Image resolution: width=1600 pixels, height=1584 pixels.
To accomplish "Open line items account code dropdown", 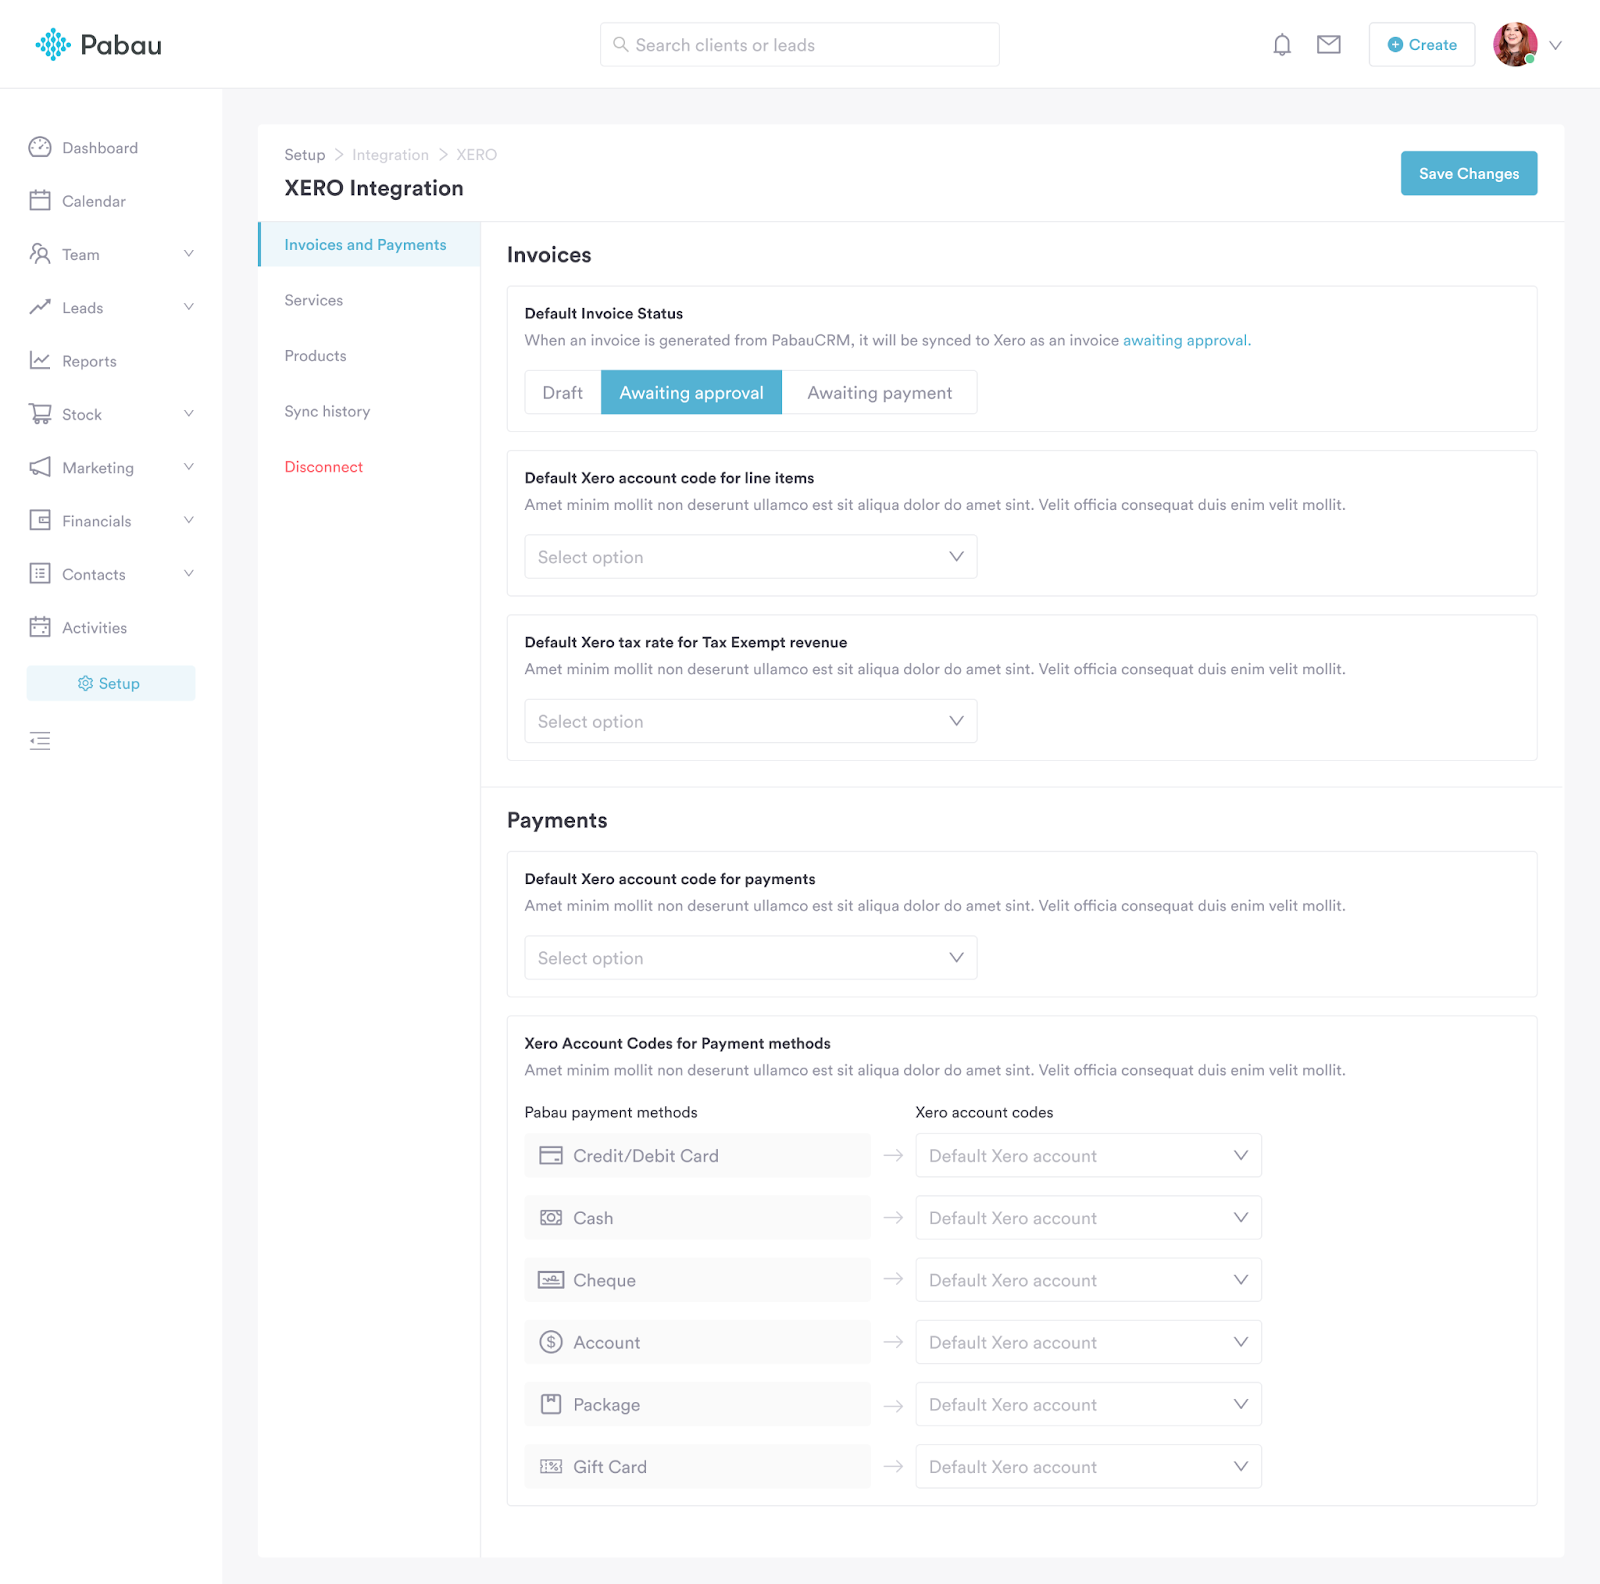I will [751, 557].
